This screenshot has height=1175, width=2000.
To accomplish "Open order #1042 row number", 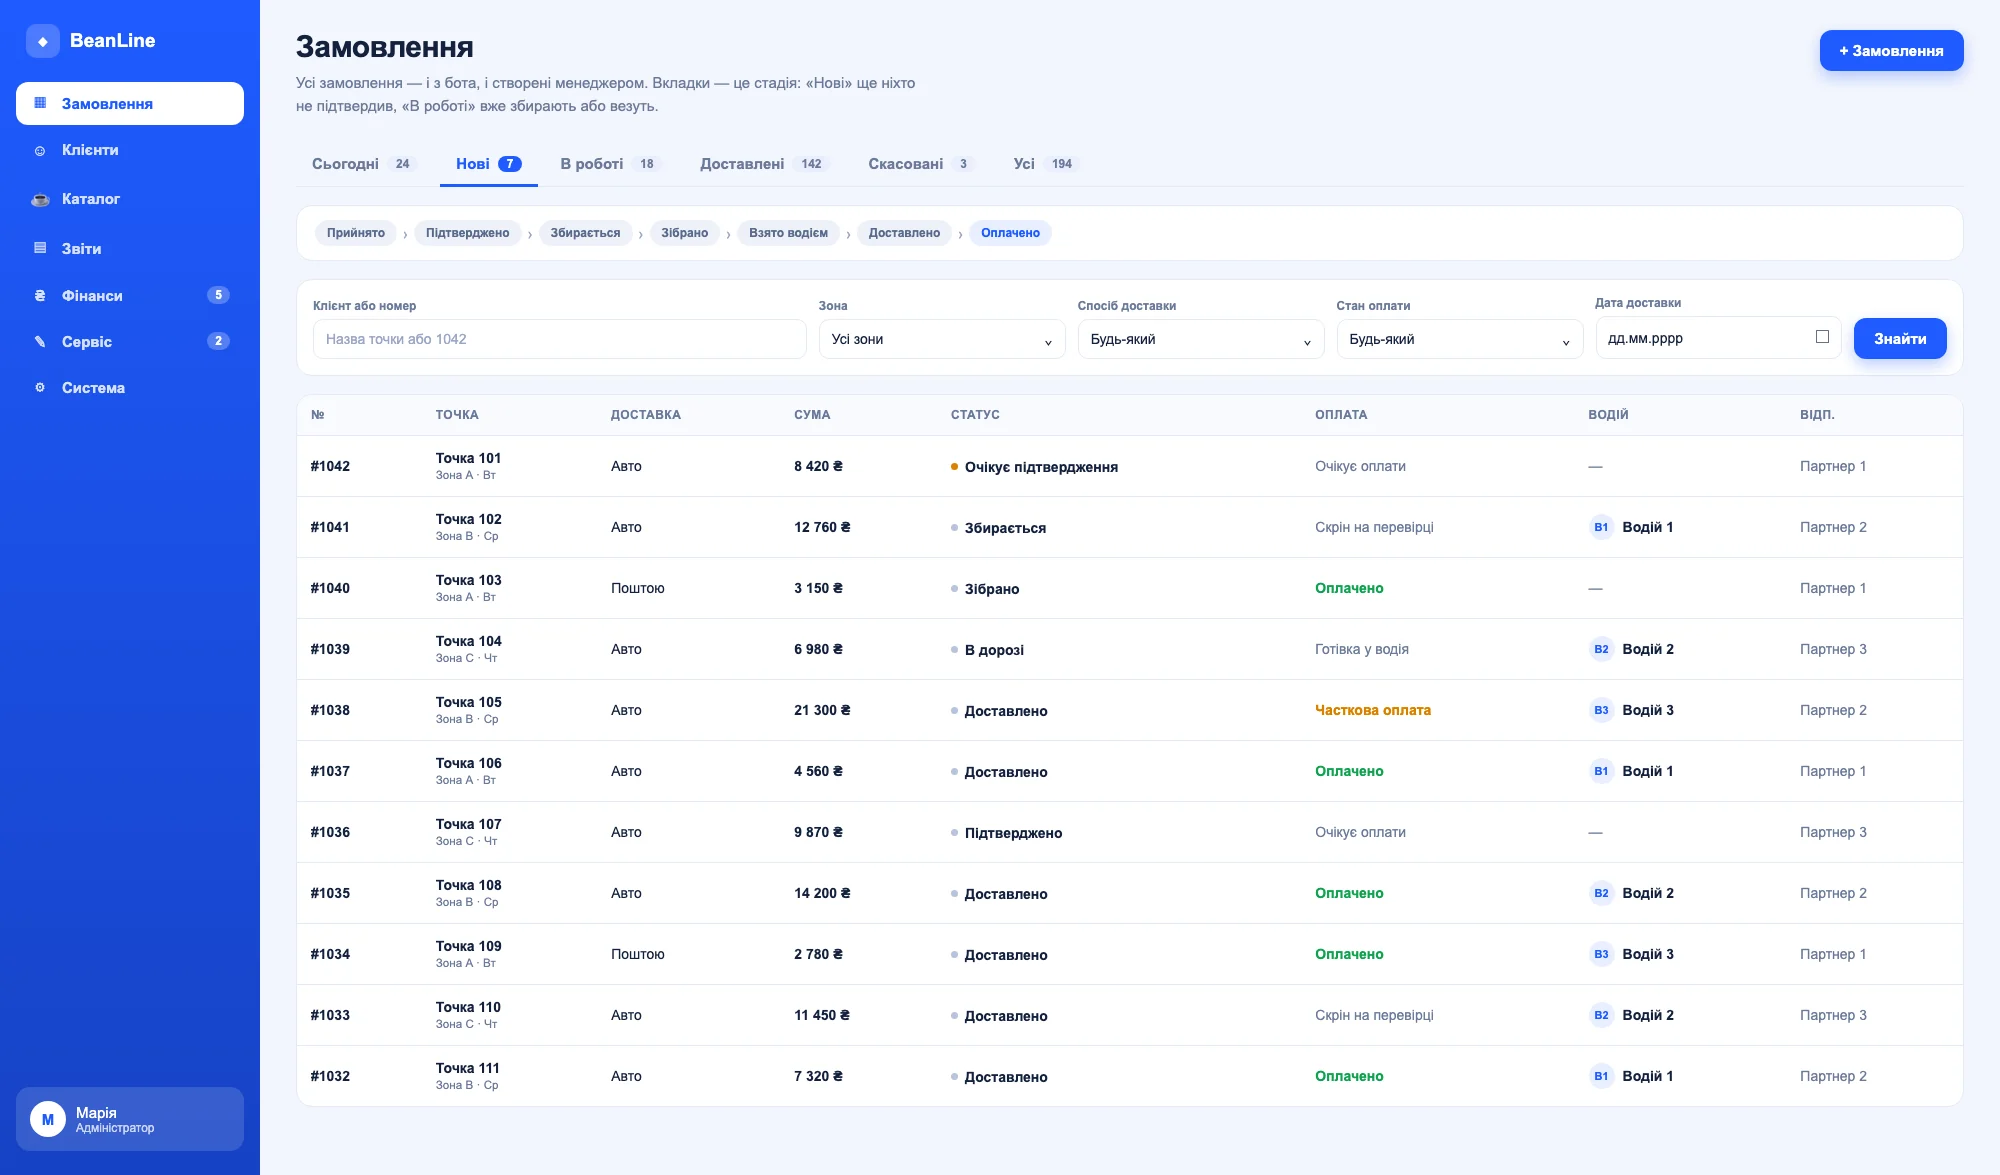I will tap(330, 466).
